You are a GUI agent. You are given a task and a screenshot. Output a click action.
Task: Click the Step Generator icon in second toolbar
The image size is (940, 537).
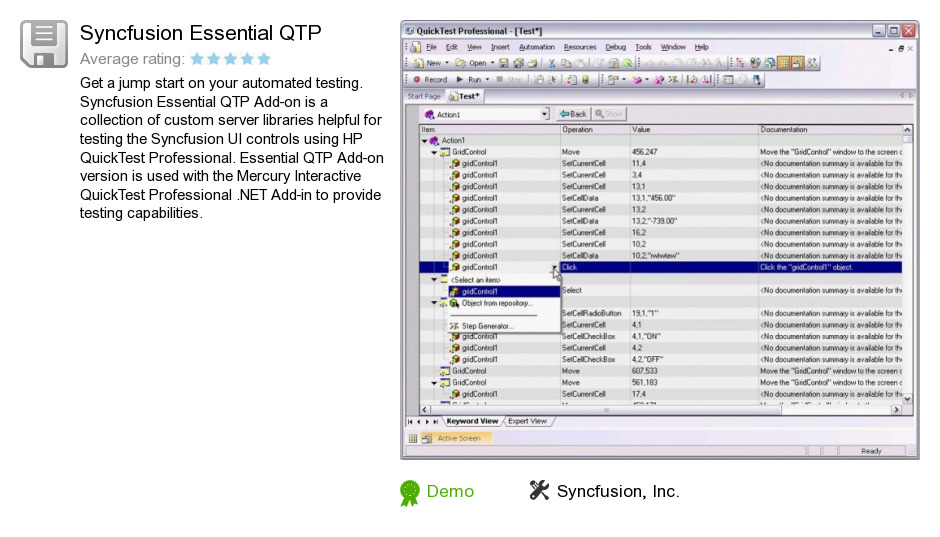point(673,80)
